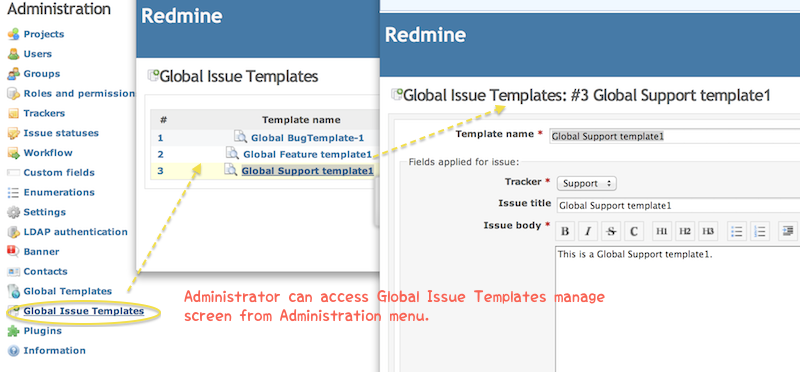Viewport: 800px width, 372px height.
Task: Click template number 1 in list
Action: [x=160, y=138]
